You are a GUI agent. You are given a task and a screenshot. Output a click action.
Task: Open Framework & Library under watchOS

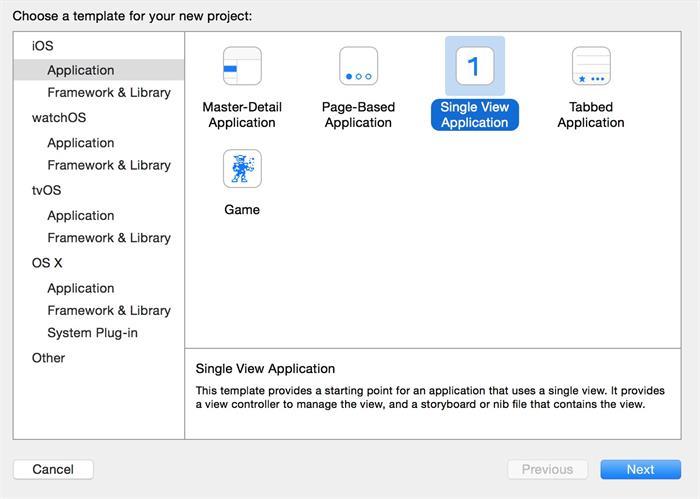[109, 165]
